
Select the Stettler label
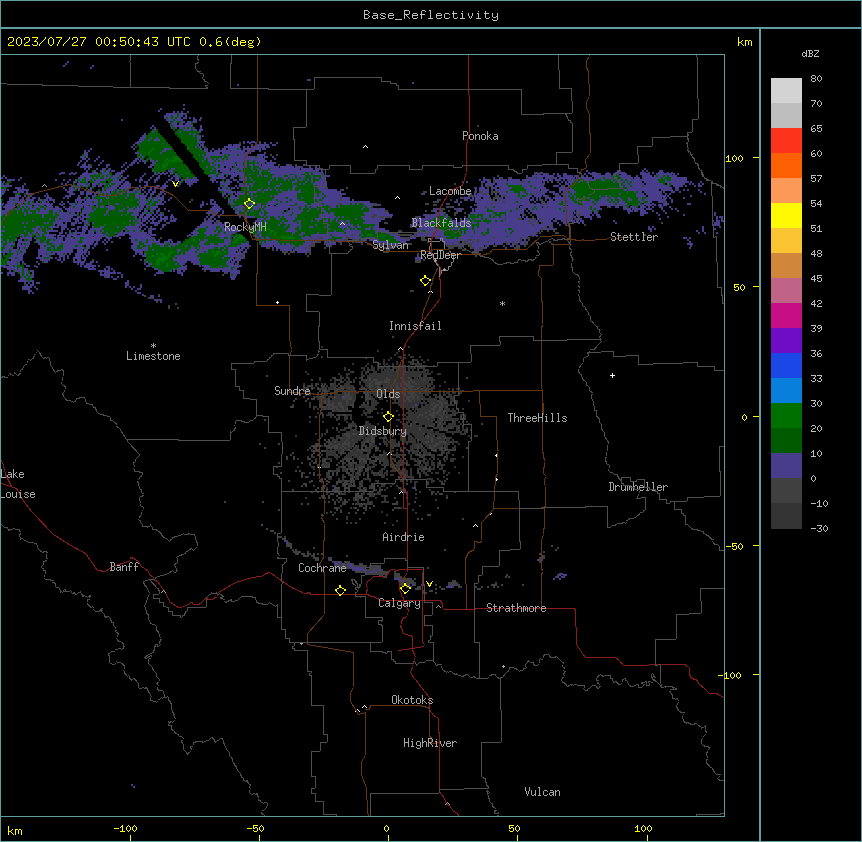coord(634,237)
